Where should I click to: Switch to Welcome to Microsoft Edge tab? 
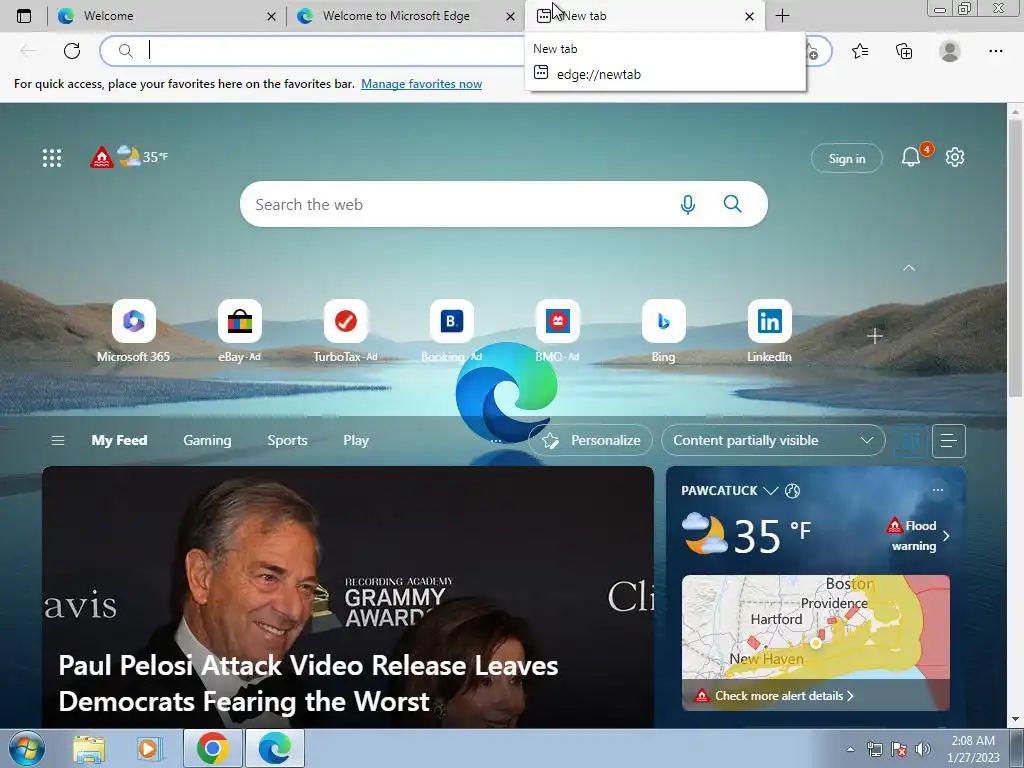pos(405,16)
